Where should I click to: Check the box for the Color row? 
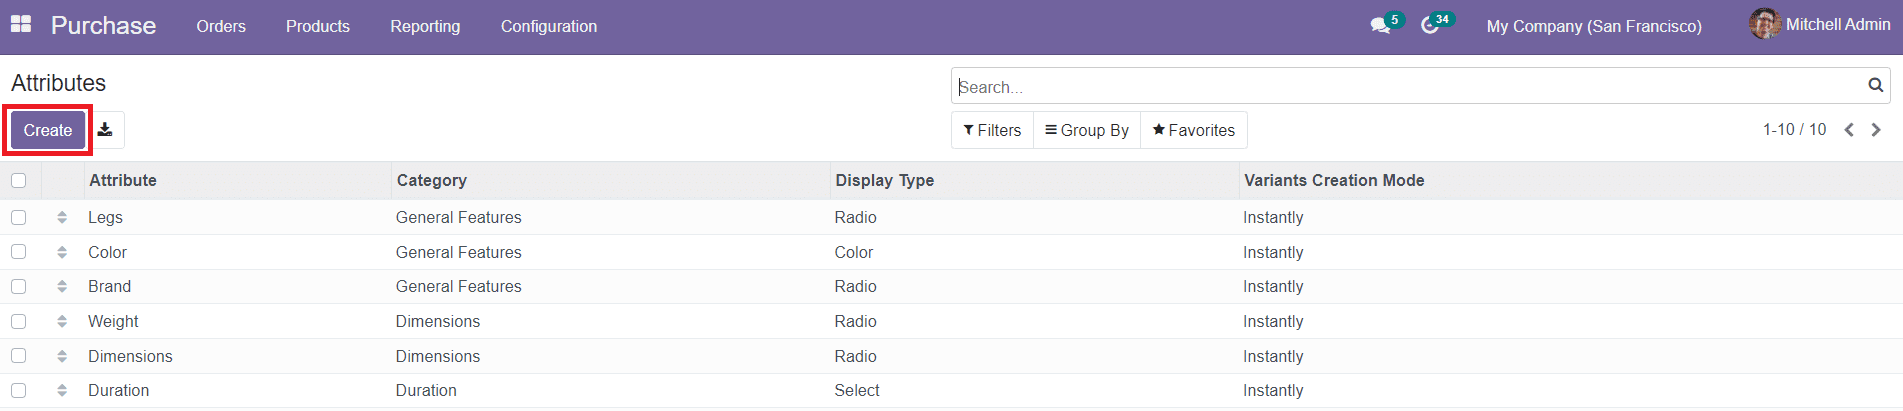pos(19,252)
